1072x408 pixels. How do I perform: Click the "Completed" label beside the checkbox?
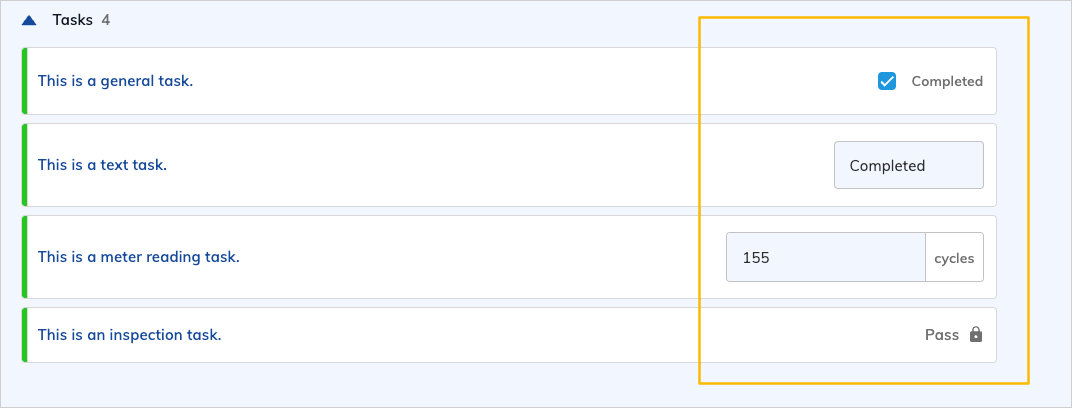pos(947,81)
